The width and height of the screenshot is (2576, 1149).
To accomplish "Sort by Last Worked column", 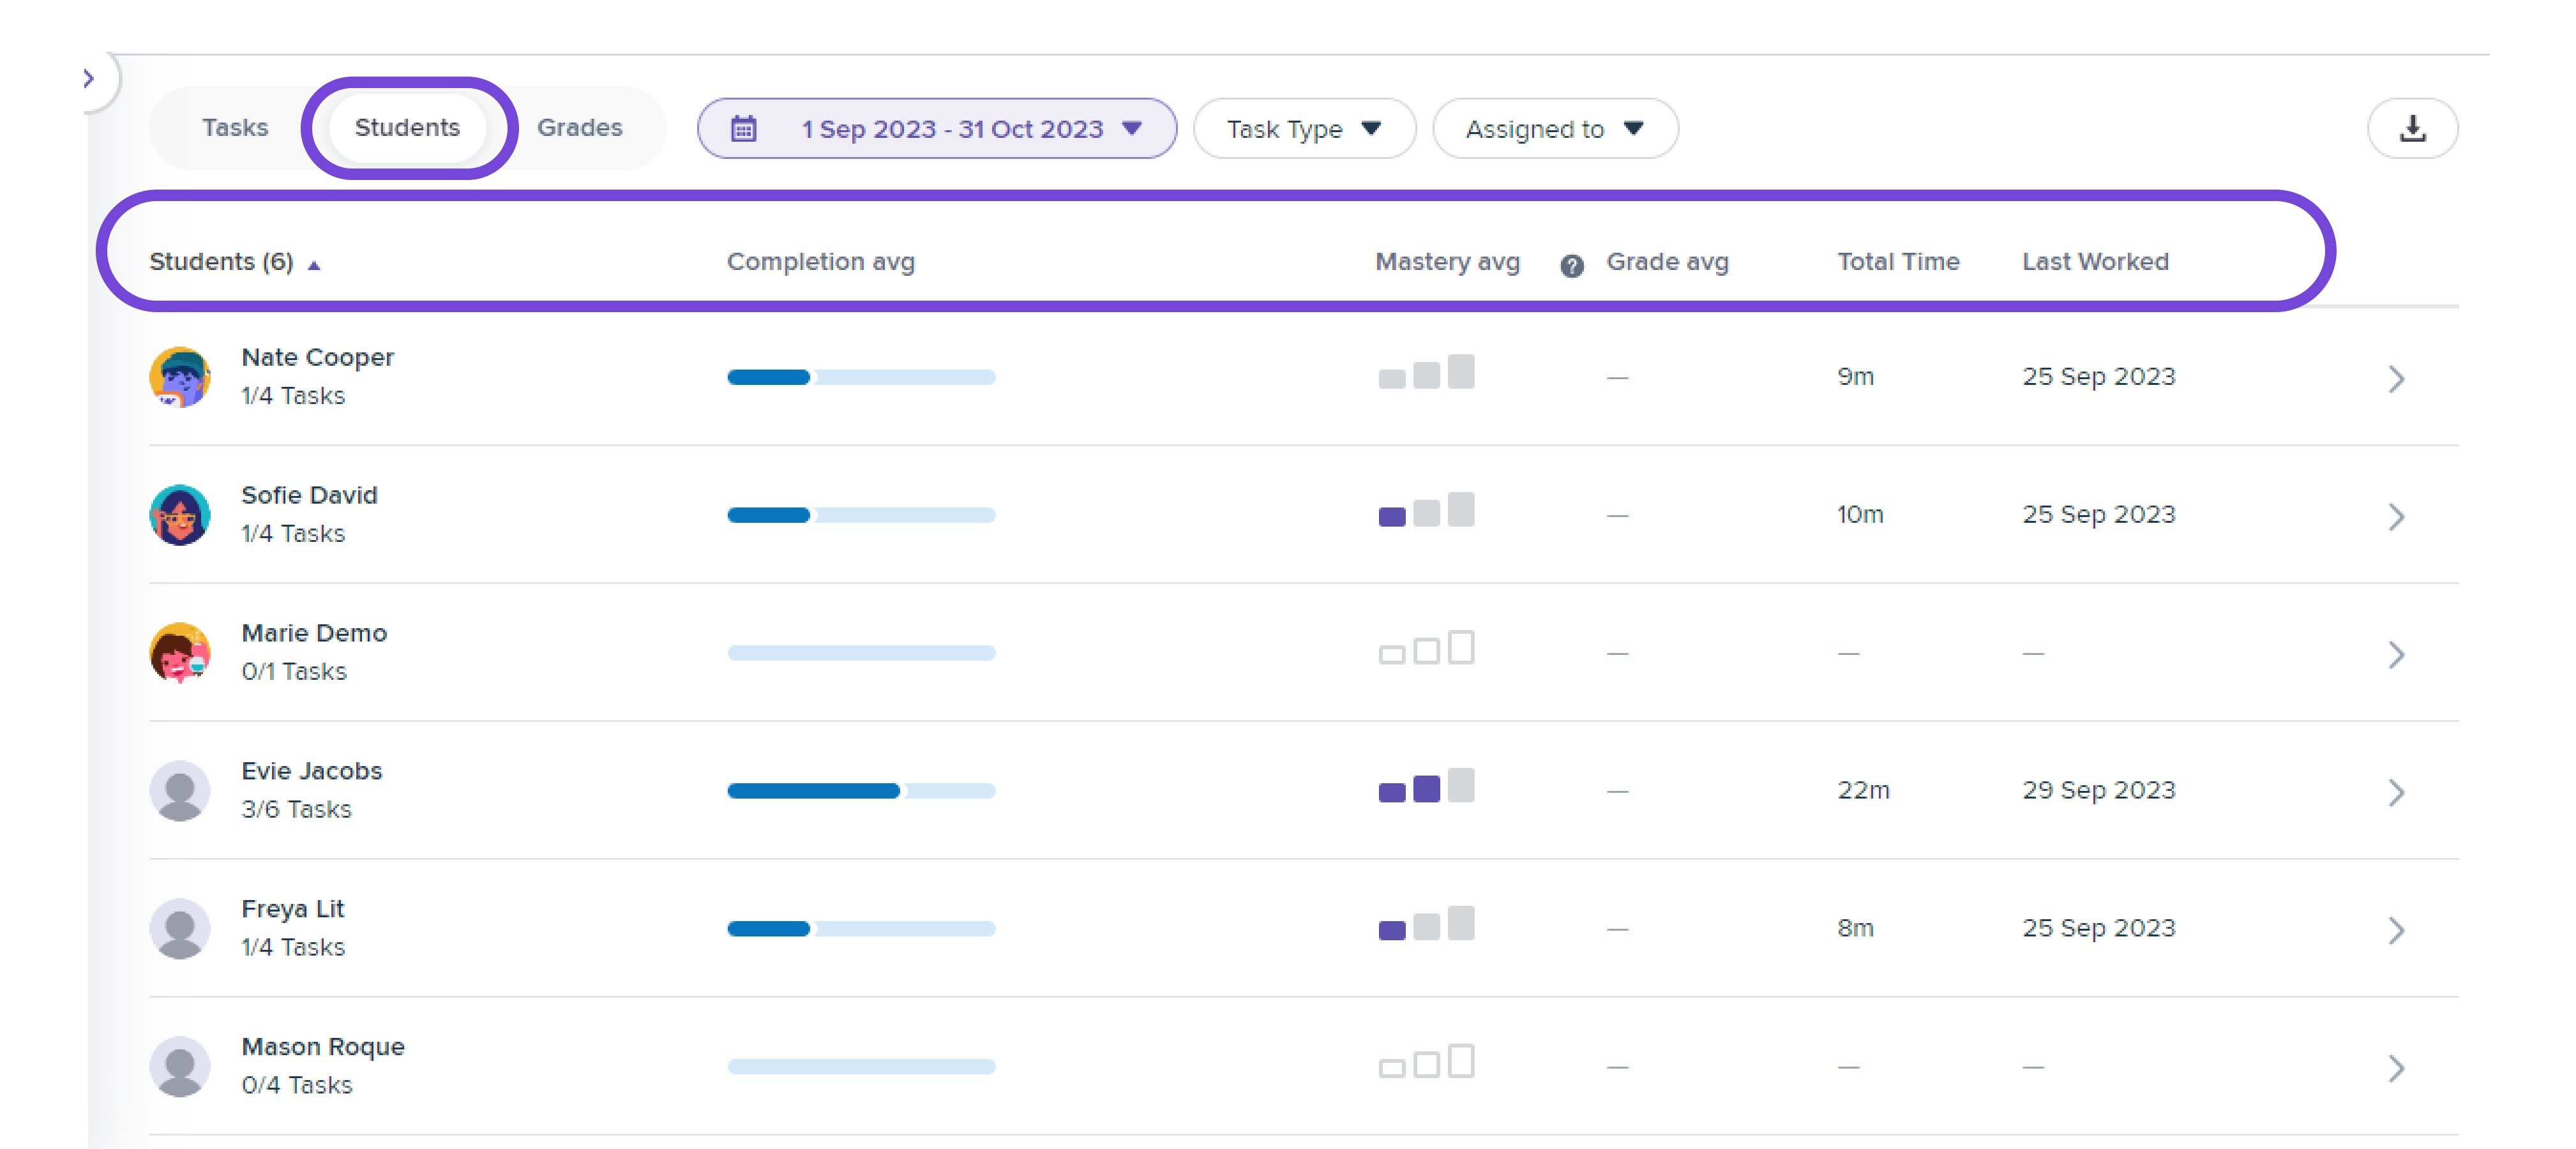I will coord(2095,261).
